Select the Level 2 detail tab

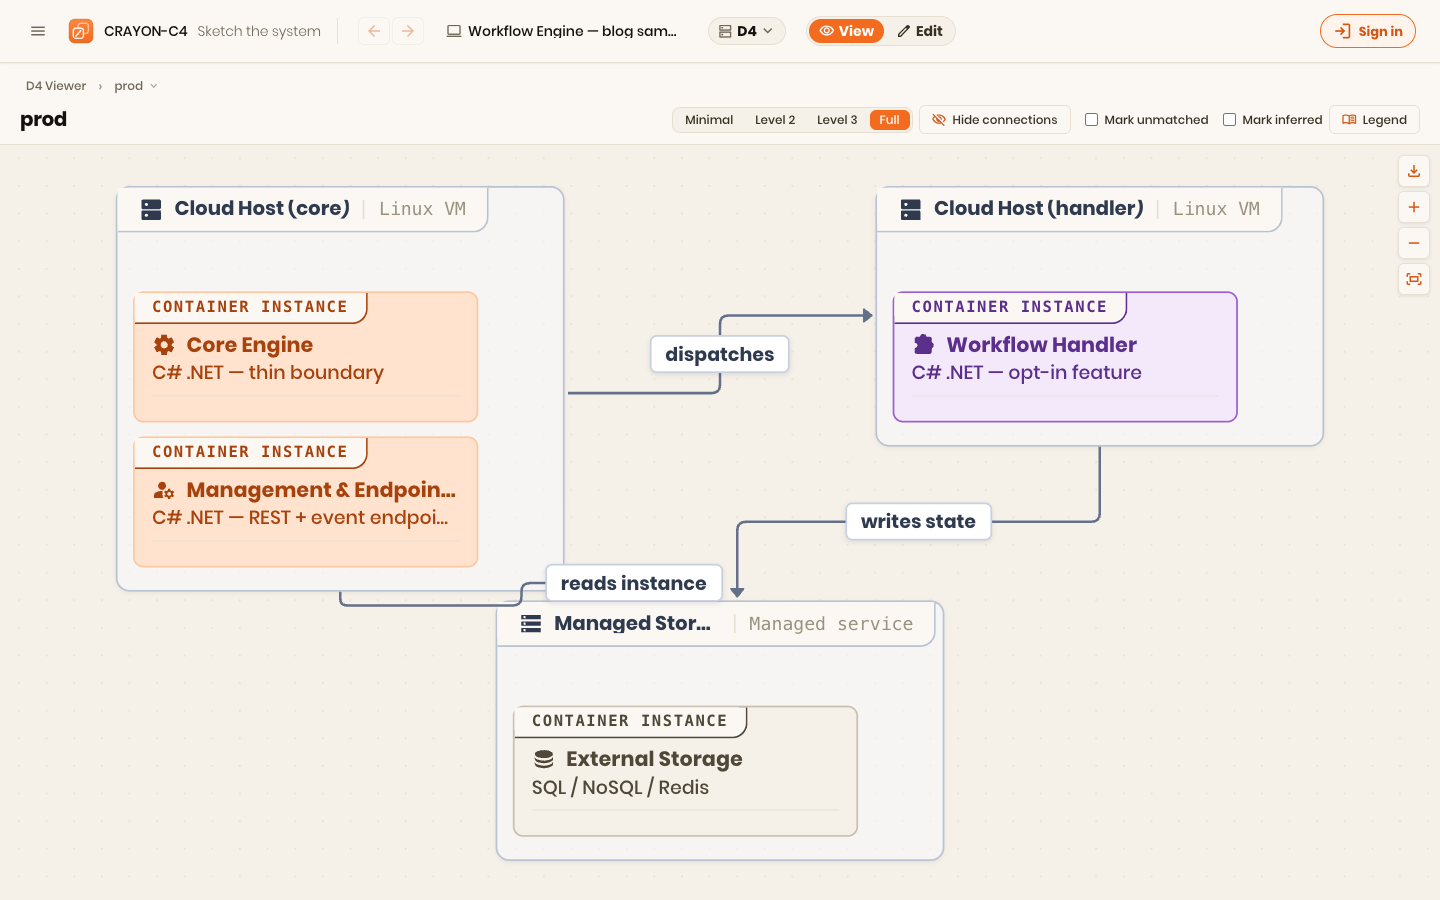pyautogui.click(x=775, y=120)
